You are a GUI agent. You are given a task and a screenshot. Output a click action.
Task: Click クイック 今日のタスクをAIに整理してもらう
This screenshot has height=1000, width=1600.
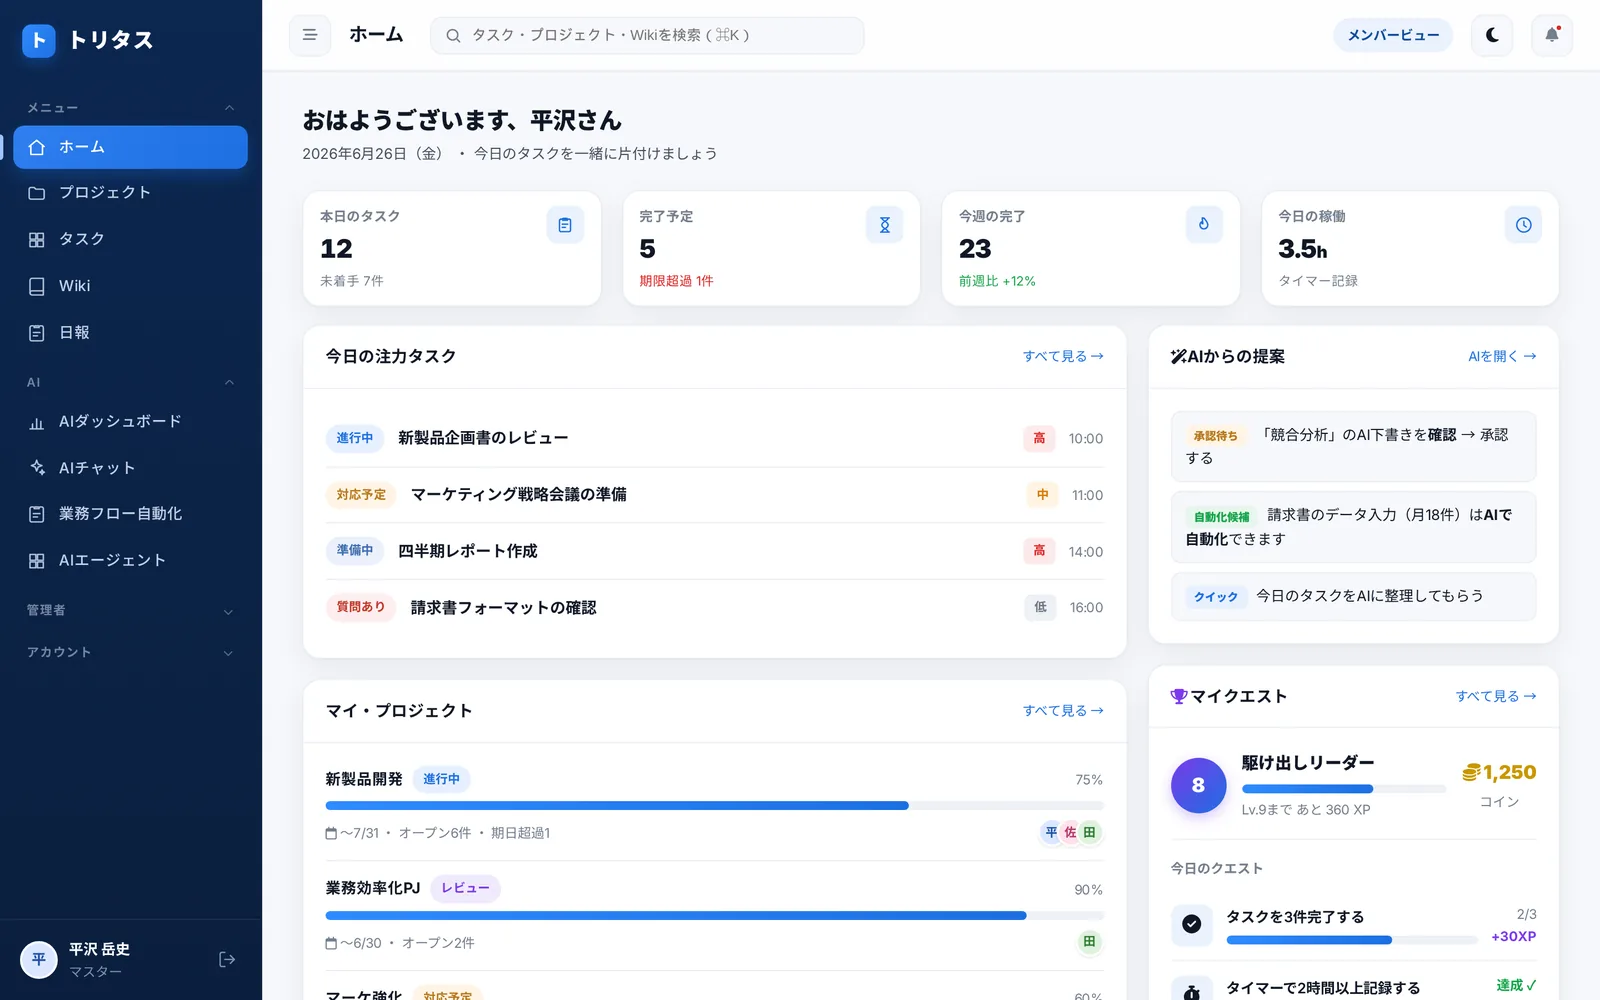click(x=1353, y=596)
